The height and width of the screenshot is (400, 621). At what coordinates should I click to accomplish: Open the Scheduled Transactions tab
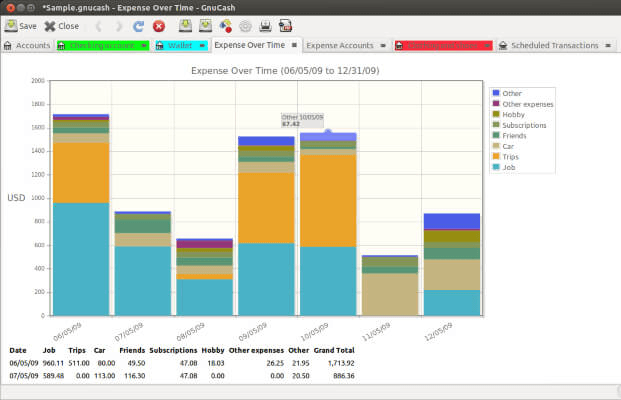click(x=554, y=46)
